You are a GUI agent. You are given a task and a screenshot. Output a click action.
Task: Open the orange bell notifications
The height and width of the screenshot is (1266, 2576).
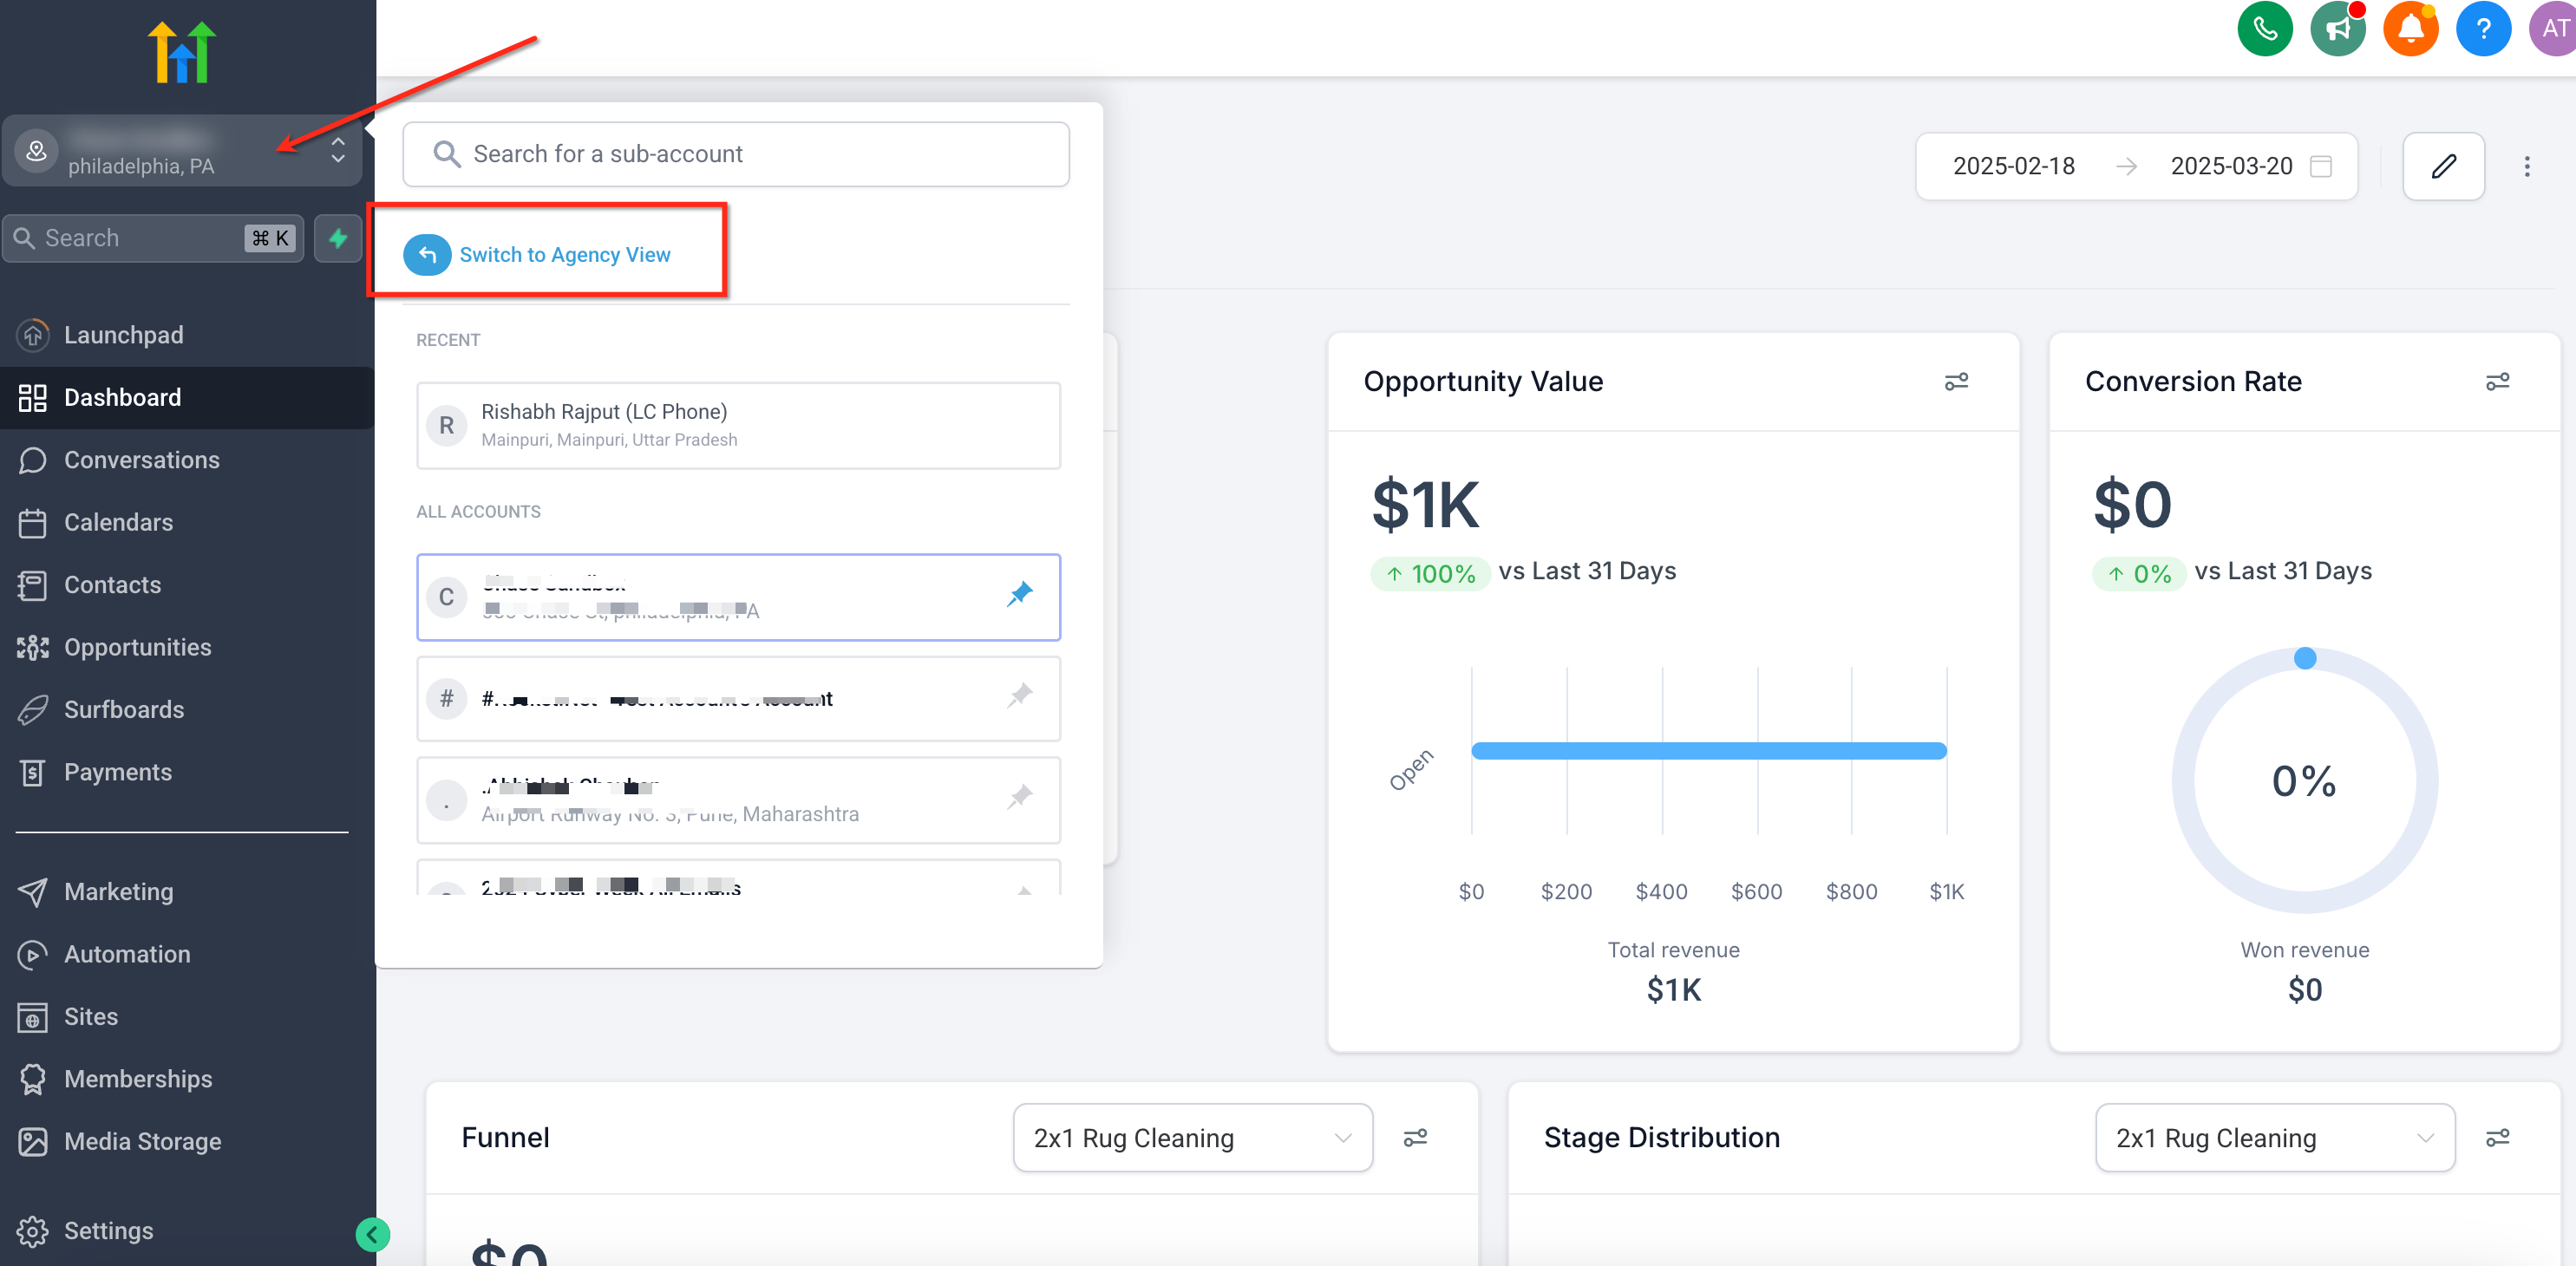coord(2410,29)
